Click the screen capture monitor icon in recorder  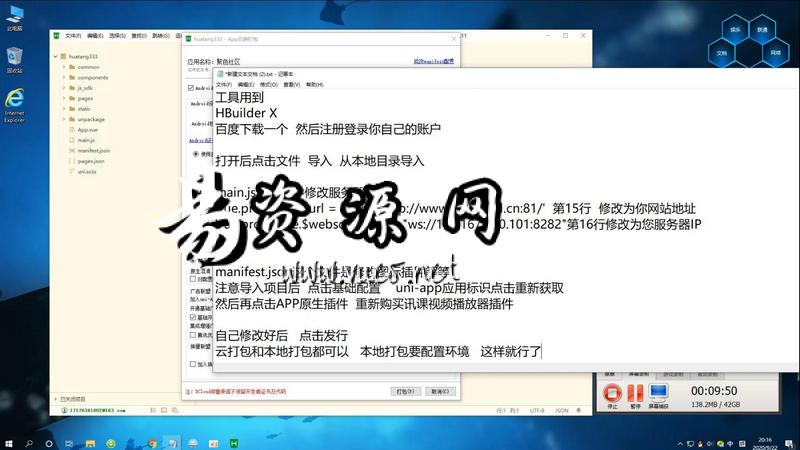pos(658,393)
